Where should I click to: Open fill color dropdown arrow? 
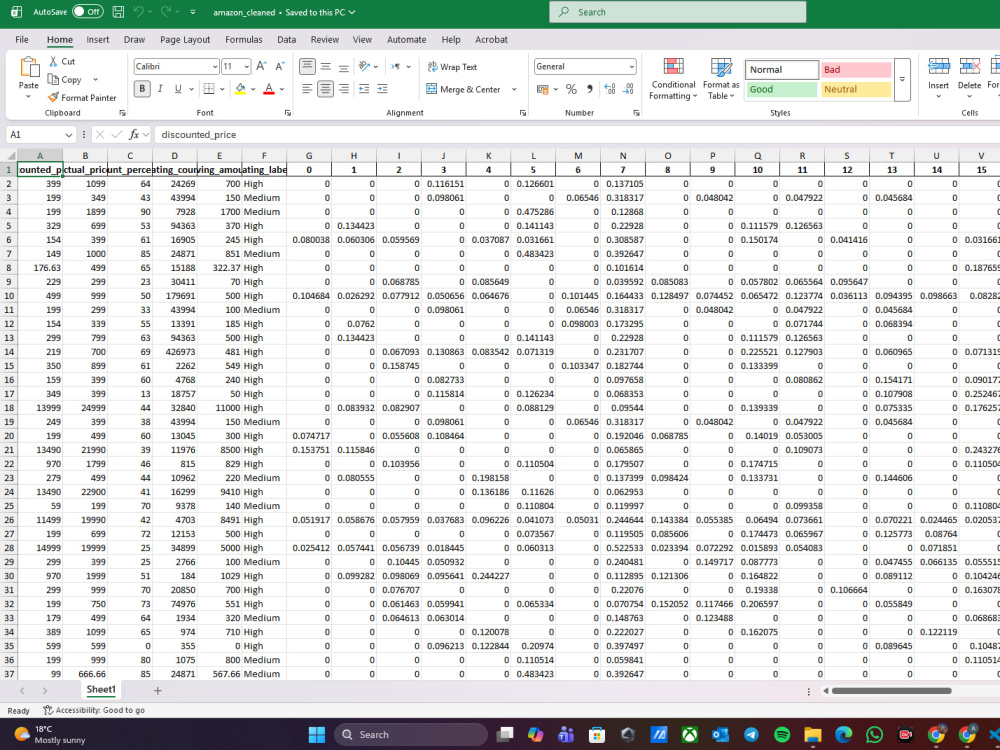pos(253,89)
